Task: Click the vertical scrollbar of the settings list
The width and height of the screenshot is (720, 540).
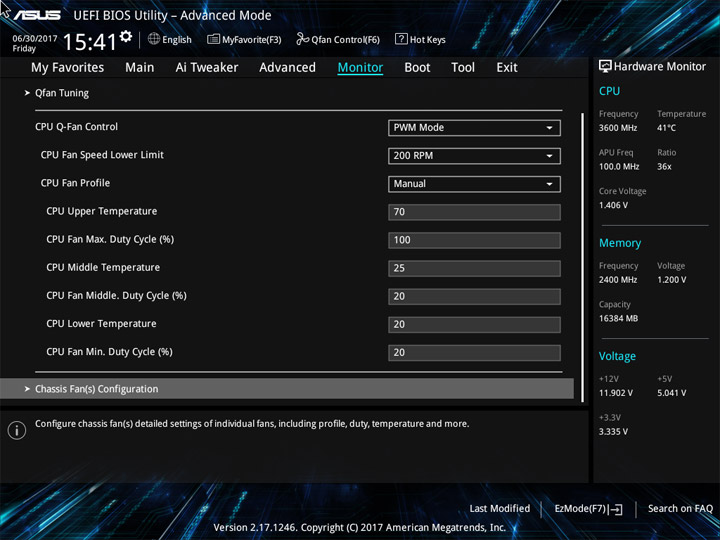Action: coord(582,257)
